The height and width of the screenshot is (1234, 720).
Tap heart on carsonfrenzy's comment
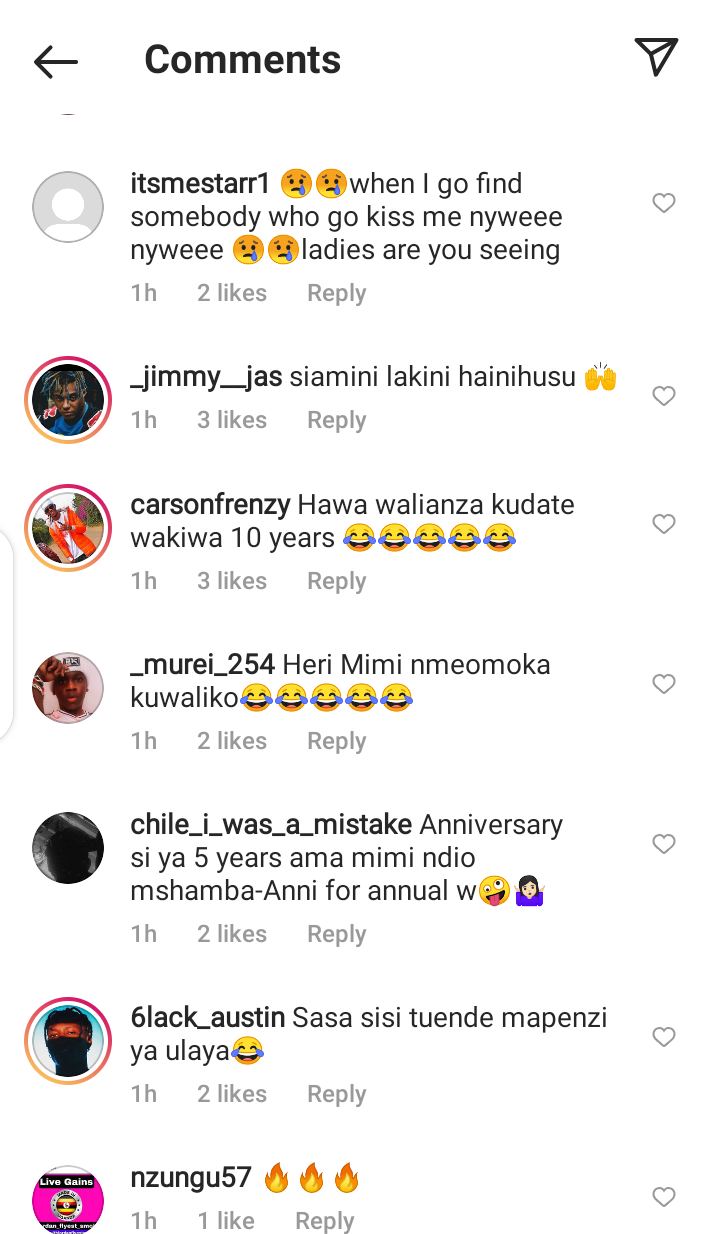664,524
